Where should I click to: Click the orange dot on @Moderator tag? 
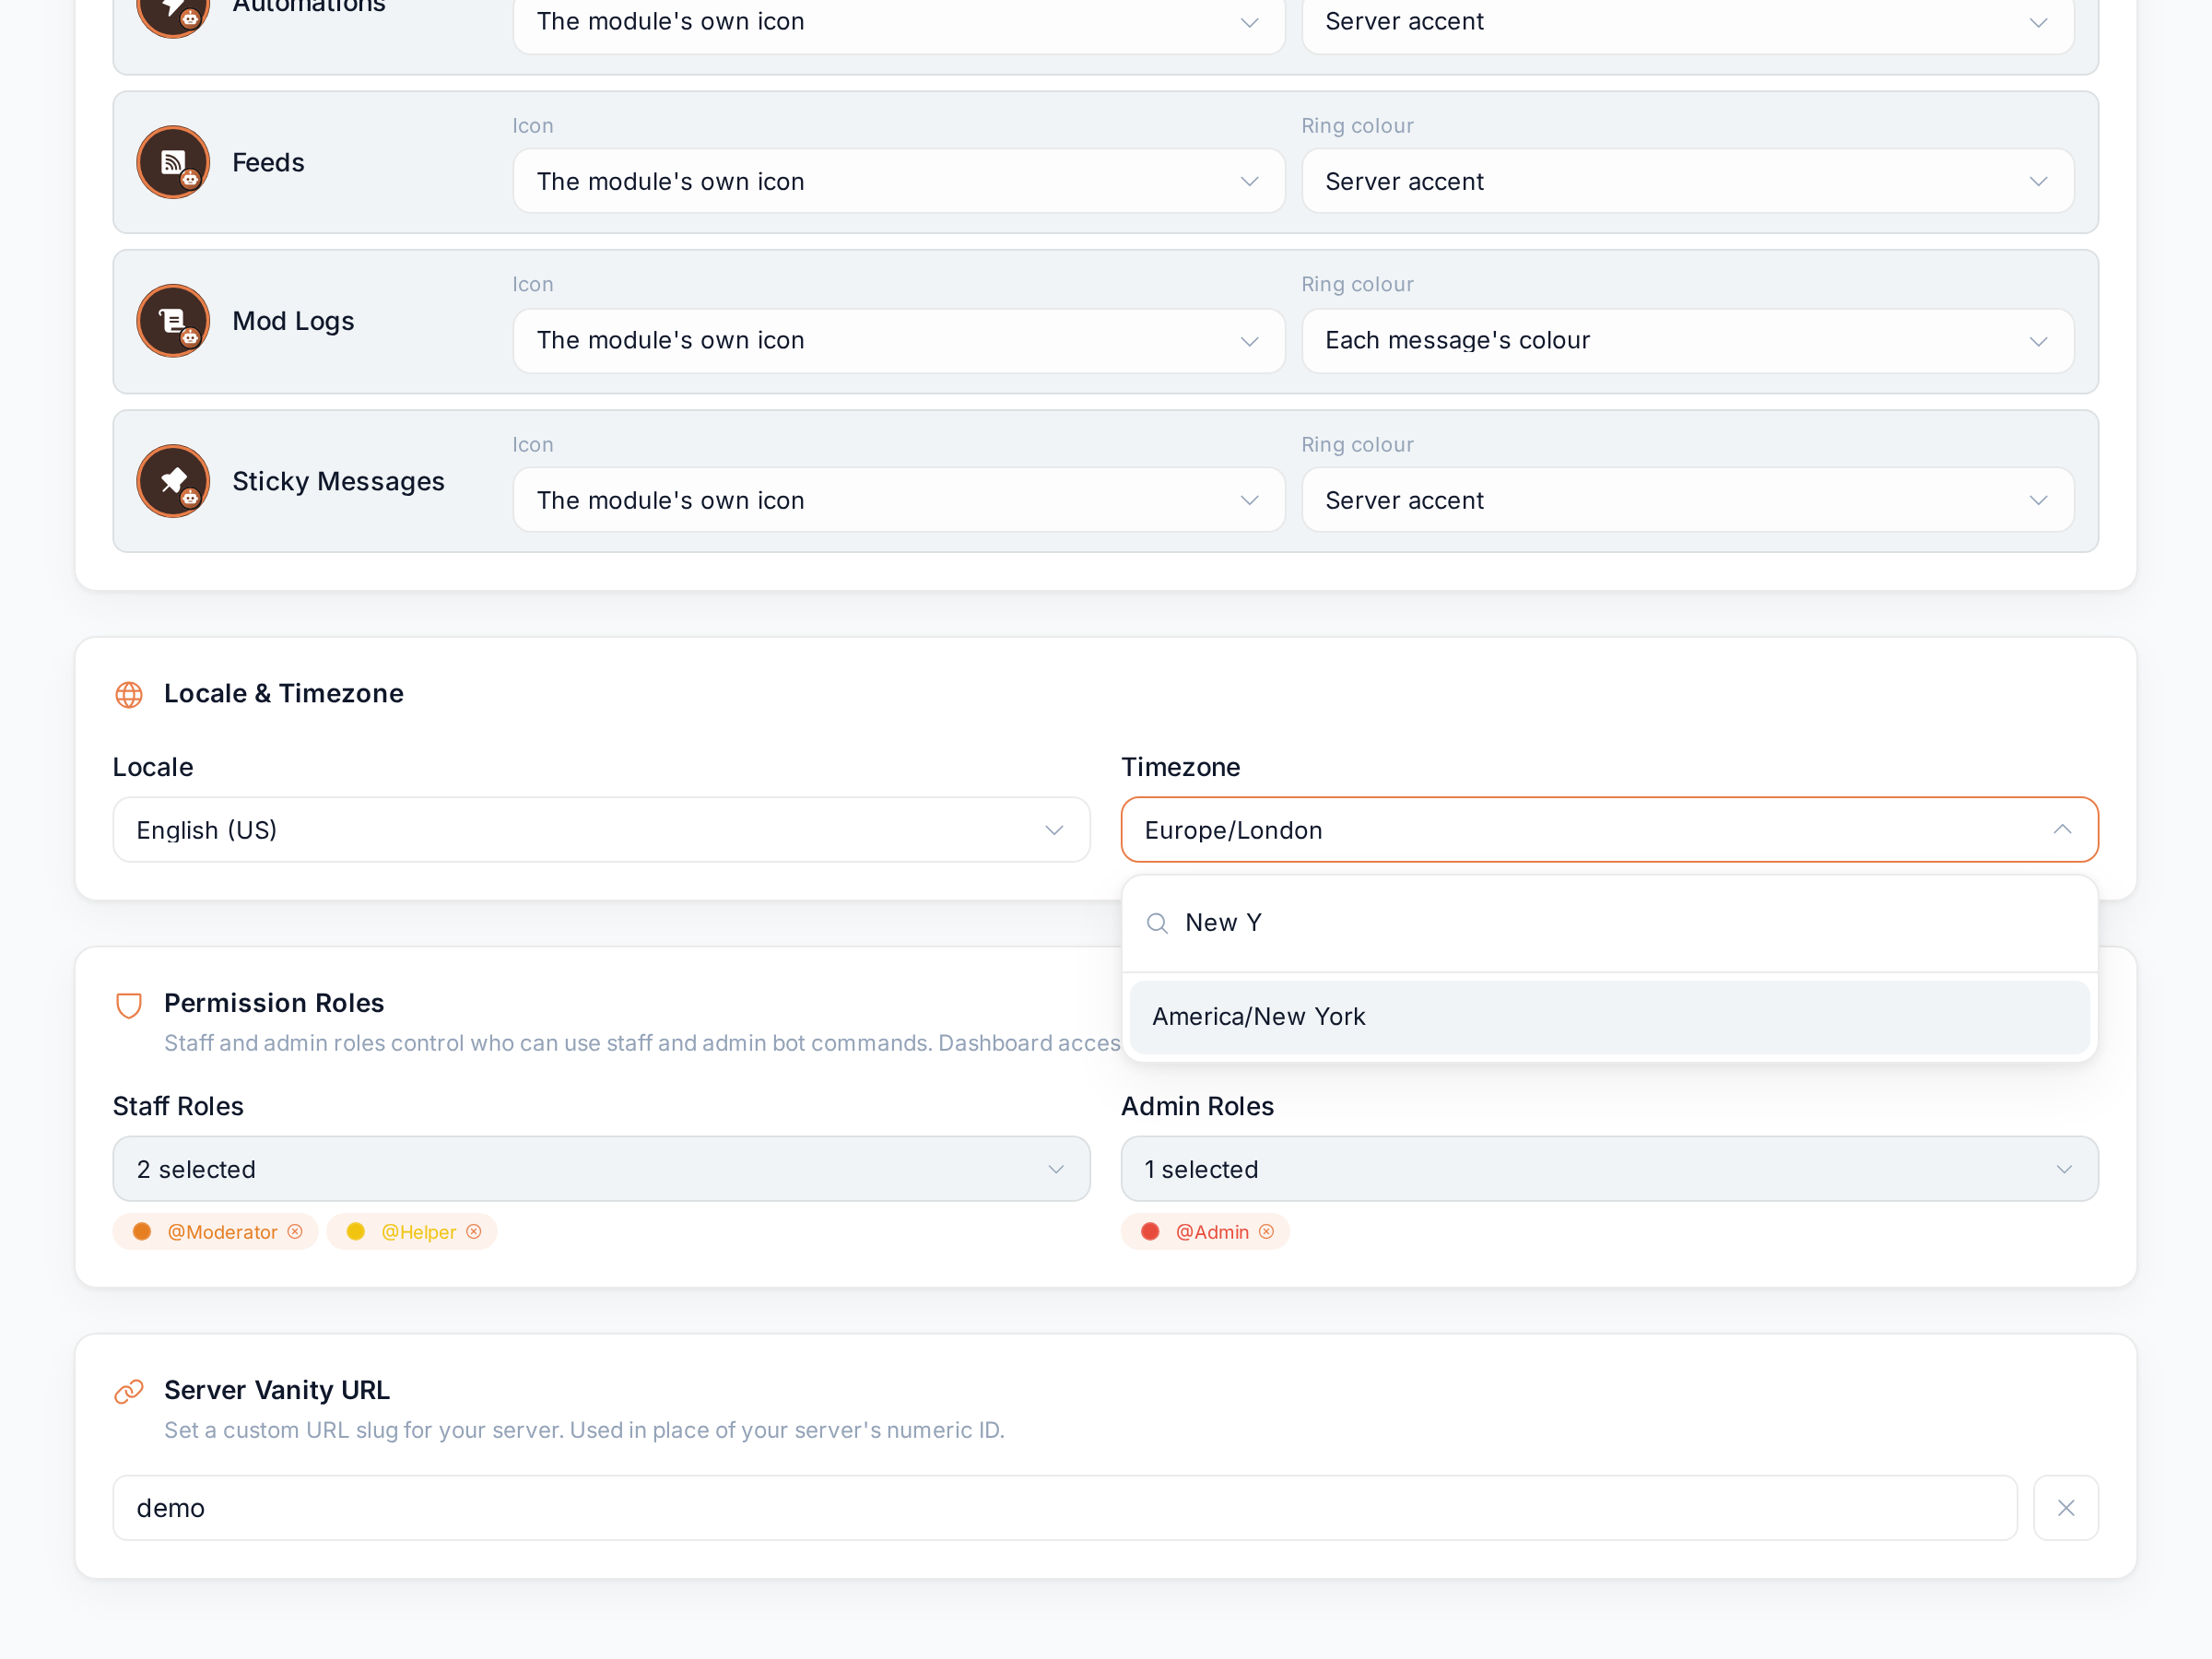(x=142, y=1231)
